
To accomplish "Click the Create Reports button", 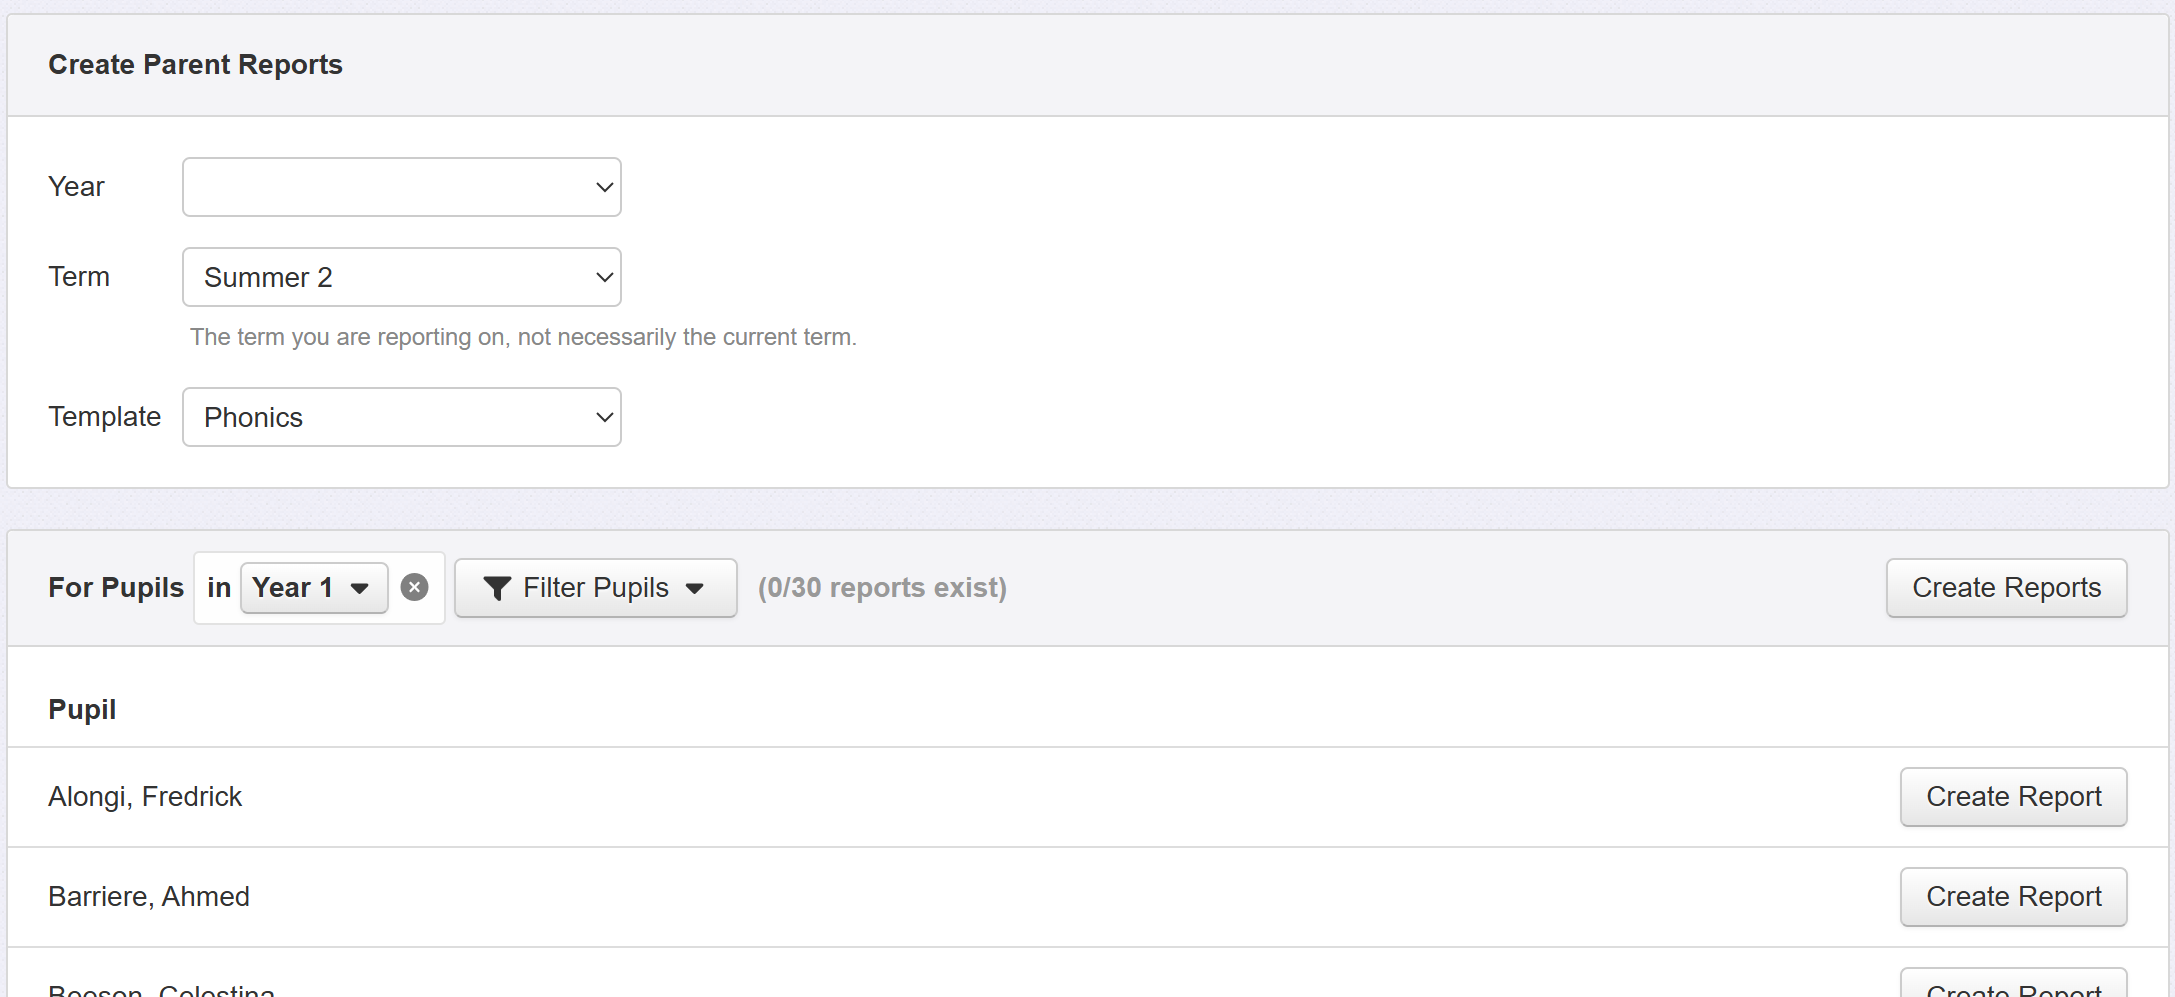I will (x=2006, y=588).
